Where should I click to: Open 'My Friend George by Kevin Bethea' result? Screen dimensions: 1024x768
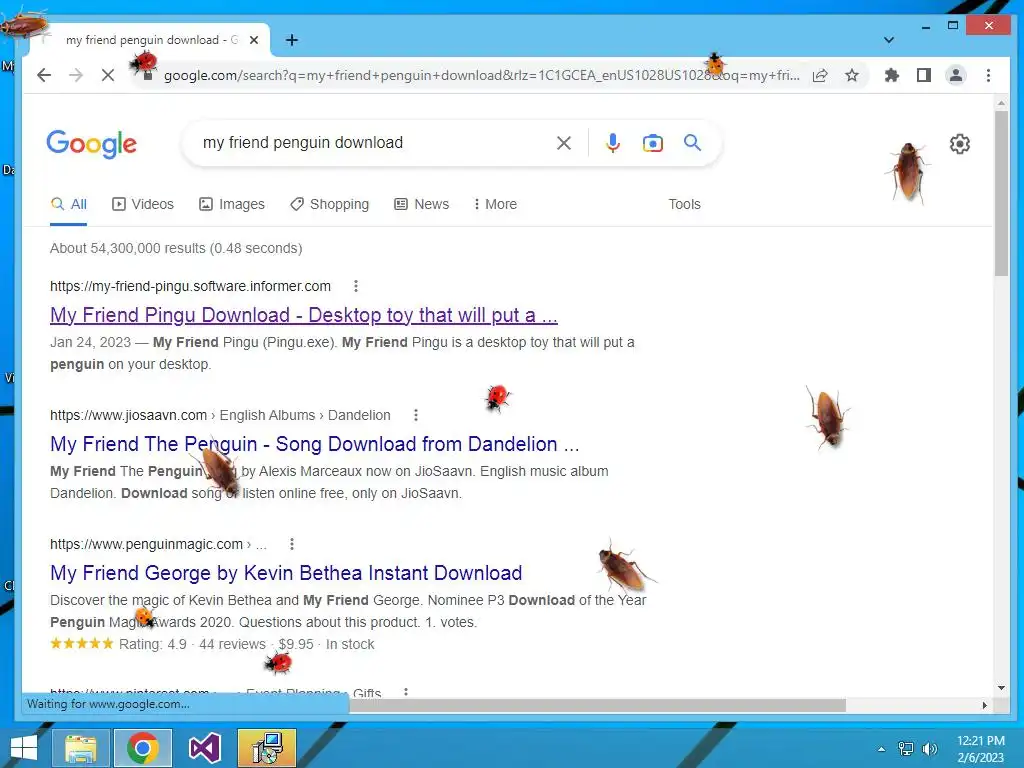coord(286,573)
